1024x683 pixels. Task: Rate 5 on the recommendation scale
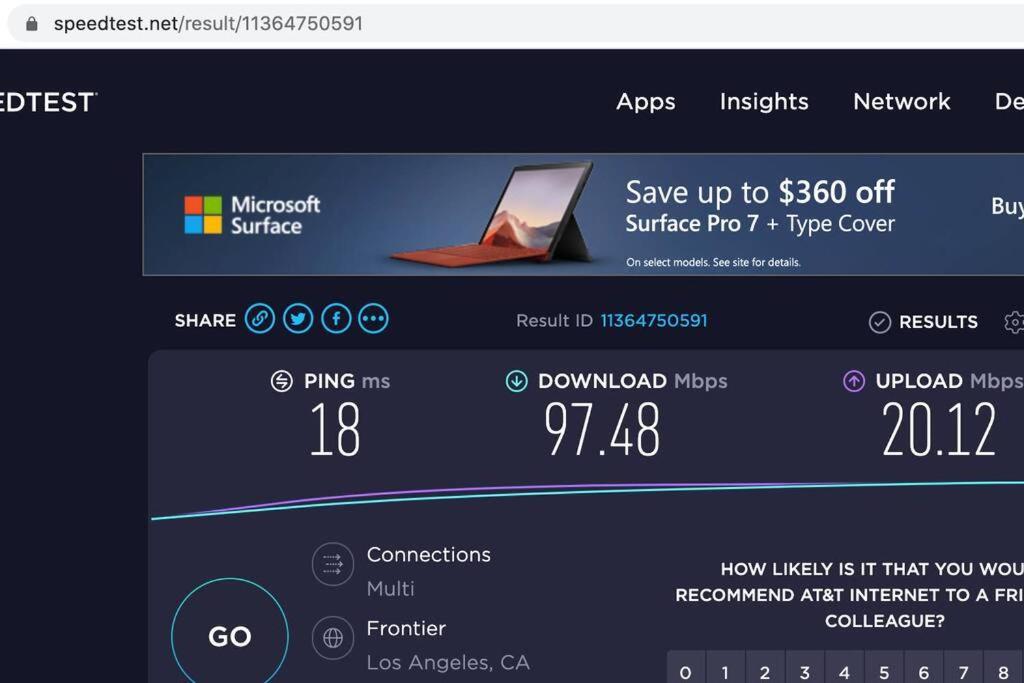[x=884, y=672]
